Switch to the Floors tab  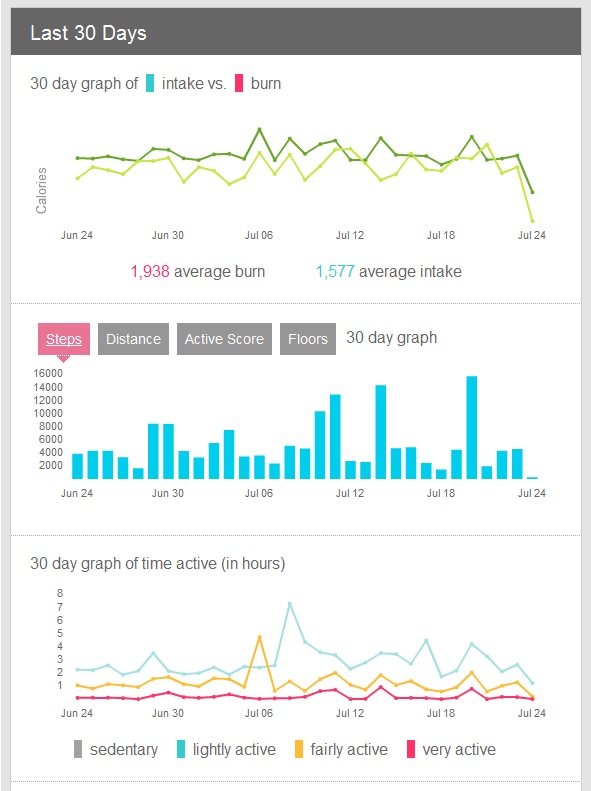pos(308,339)
